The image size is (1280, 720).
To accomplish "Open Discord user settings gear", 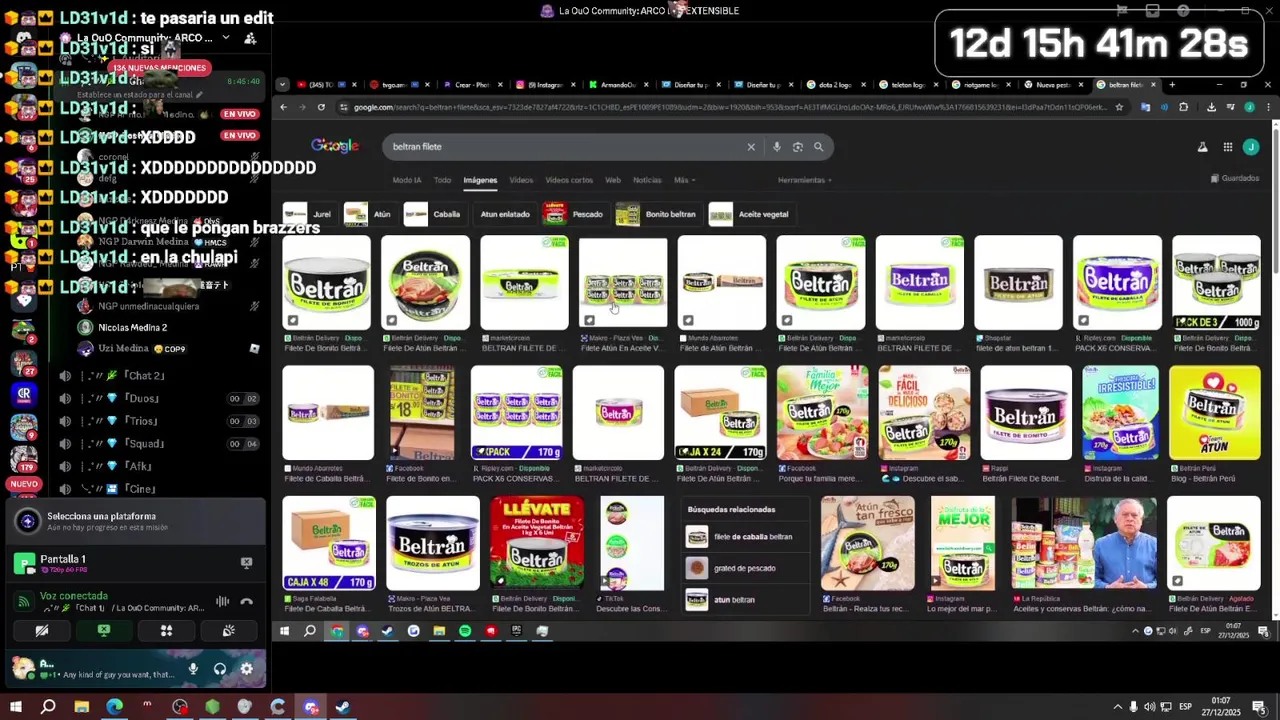I will [247, 669].
